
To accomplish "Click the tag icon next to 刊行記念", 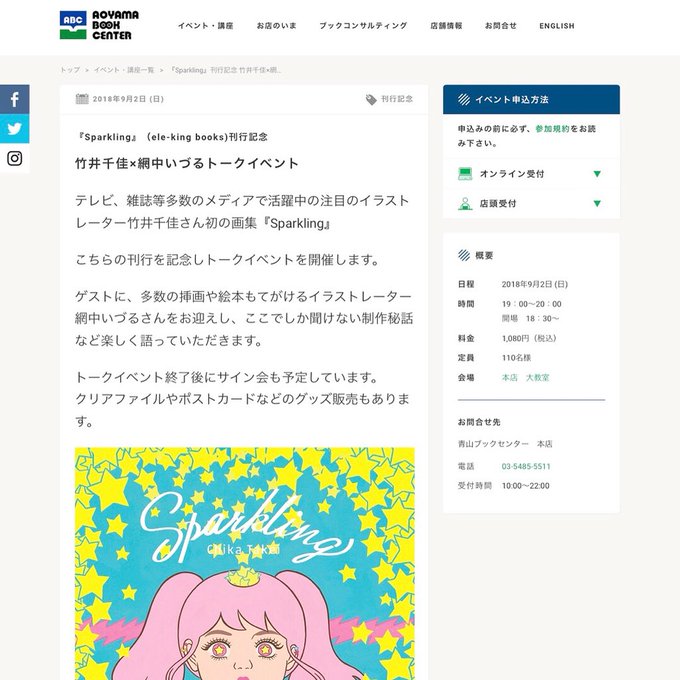I will click(x=371, y=100).
